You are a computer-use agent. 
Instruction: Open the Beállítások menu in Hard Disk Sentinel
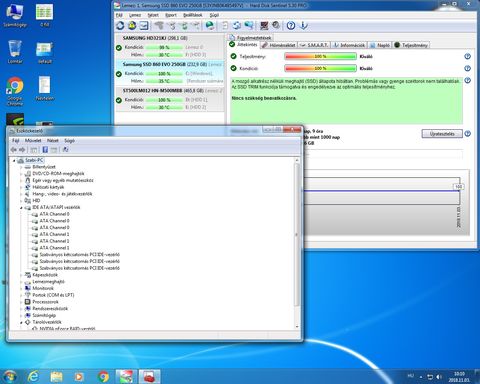pos(193,15)
